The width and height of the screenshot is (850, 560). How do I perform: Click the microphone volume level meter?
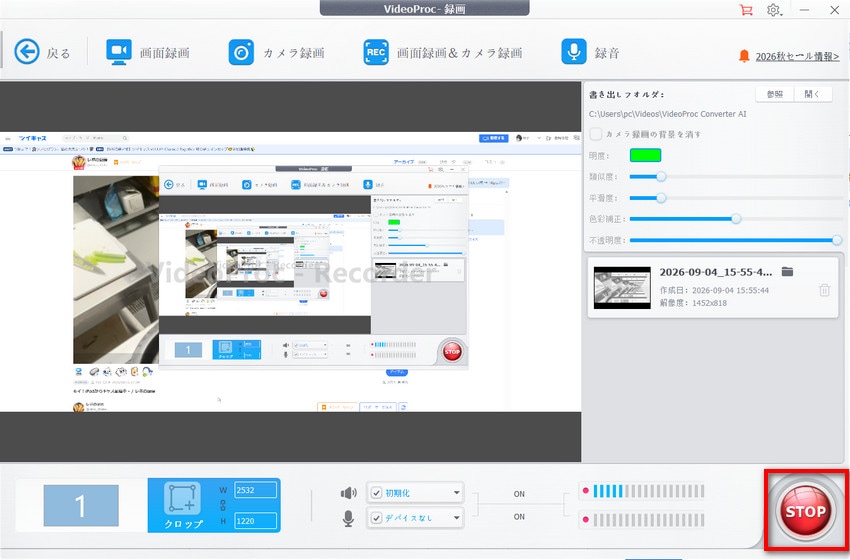648,520
